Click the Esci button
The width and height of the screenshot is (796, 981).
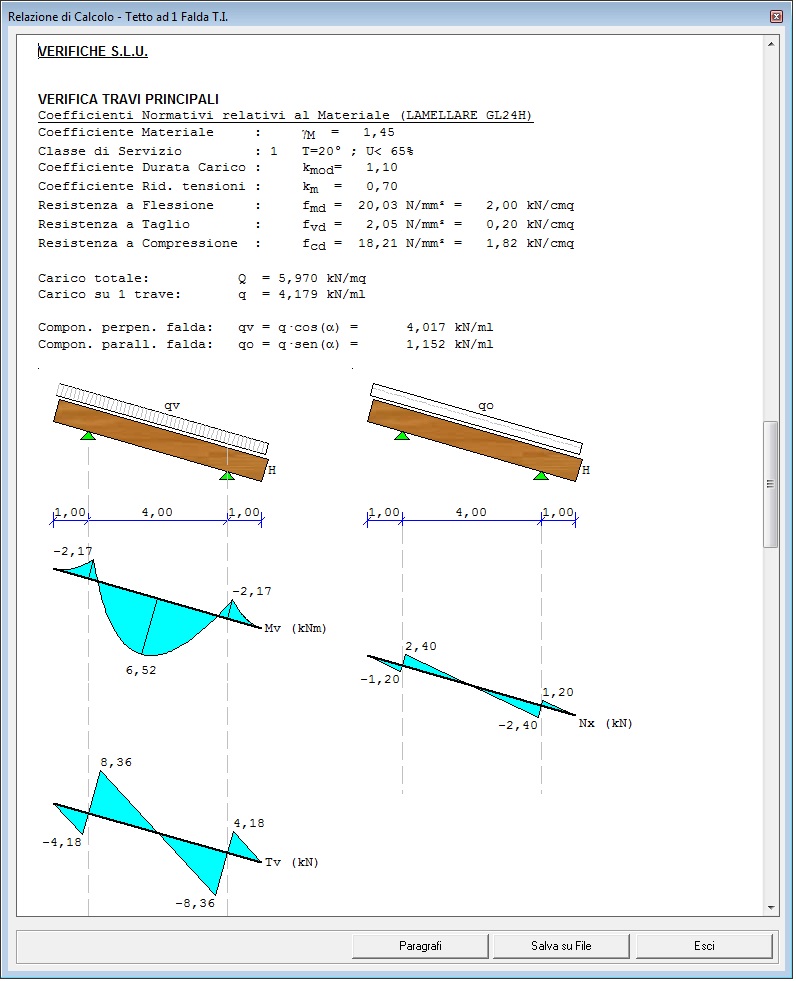tap(704, 946)
